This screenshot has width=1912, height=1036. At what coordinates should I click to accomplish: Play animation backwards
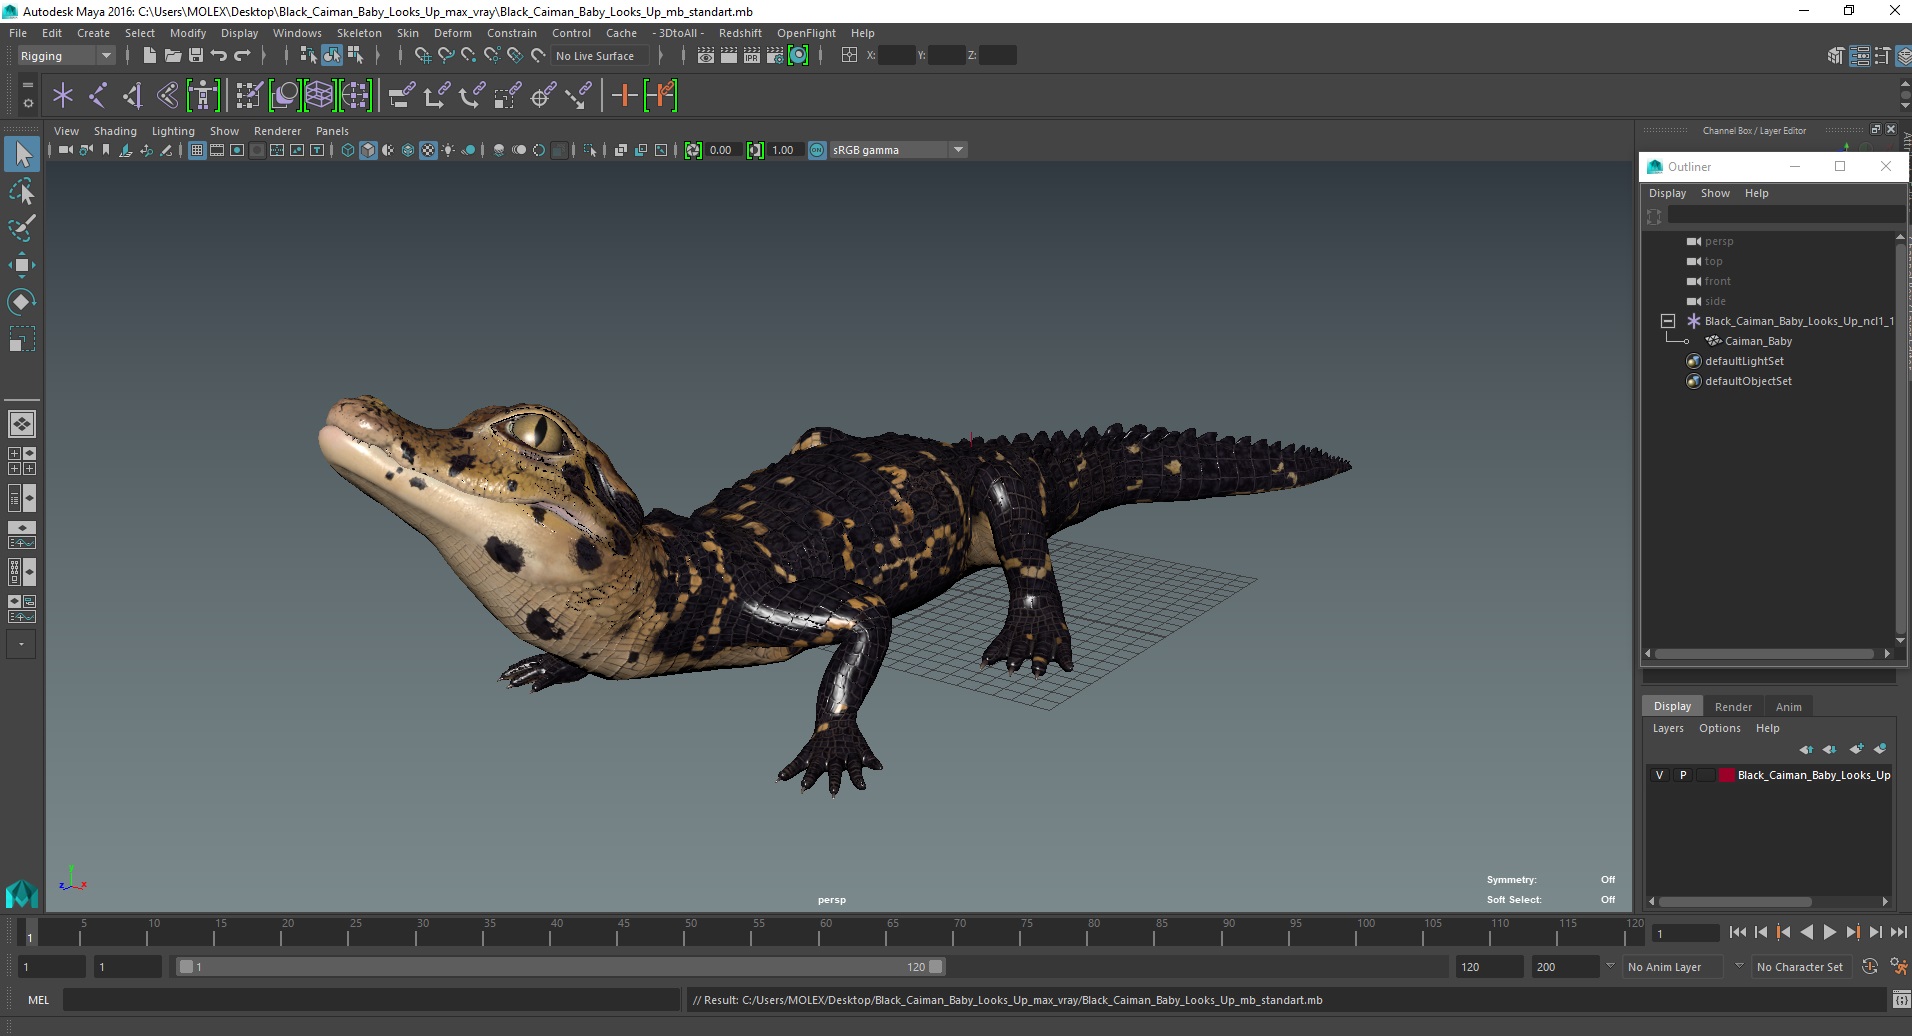coord(1806,932)
